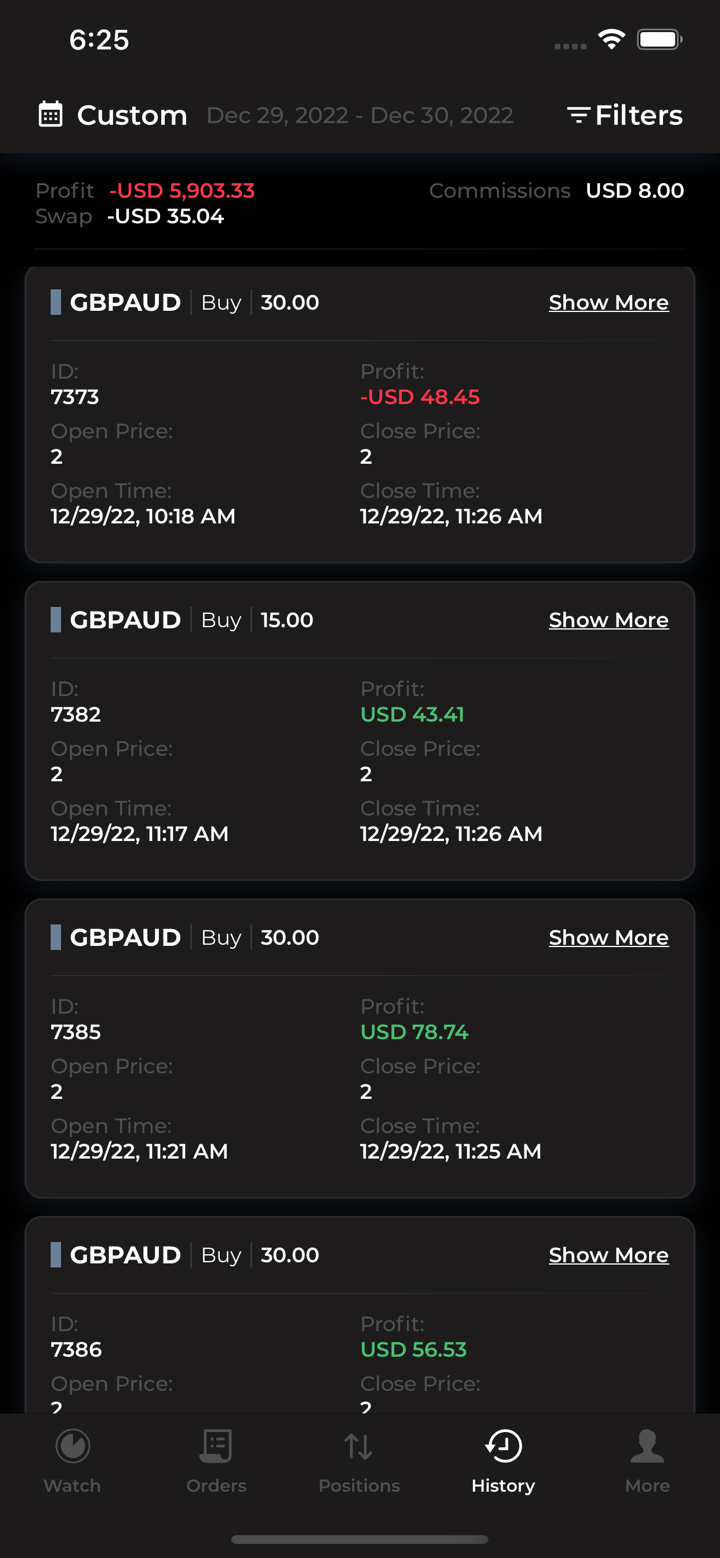Tap the History clock icon
This screenshot has width=720, height=1558.
tap(503, 1446)
